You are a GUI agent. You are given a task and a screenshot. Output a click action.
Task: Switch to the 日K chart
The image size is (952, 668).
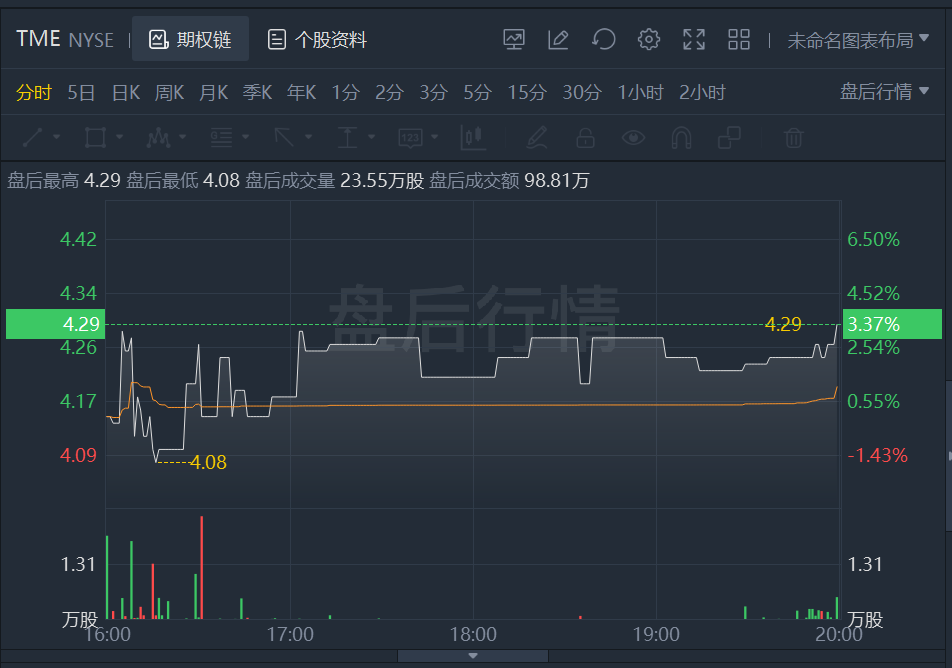click(126, 92)
